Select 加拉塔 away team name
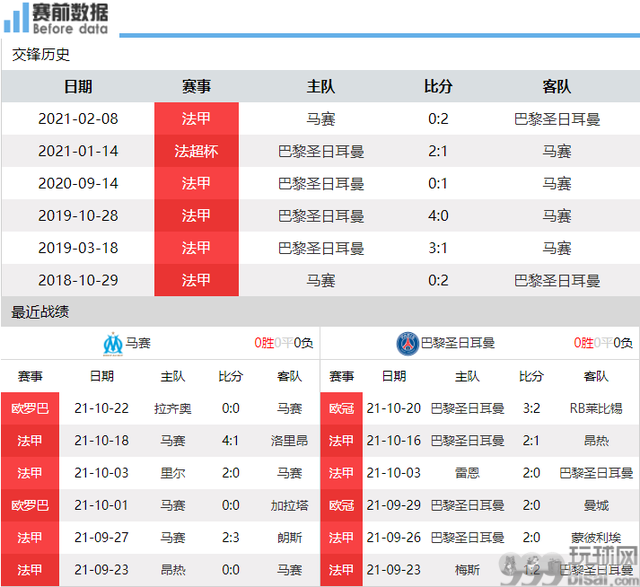This screenshot has height=587, width=640. [289, 505]
